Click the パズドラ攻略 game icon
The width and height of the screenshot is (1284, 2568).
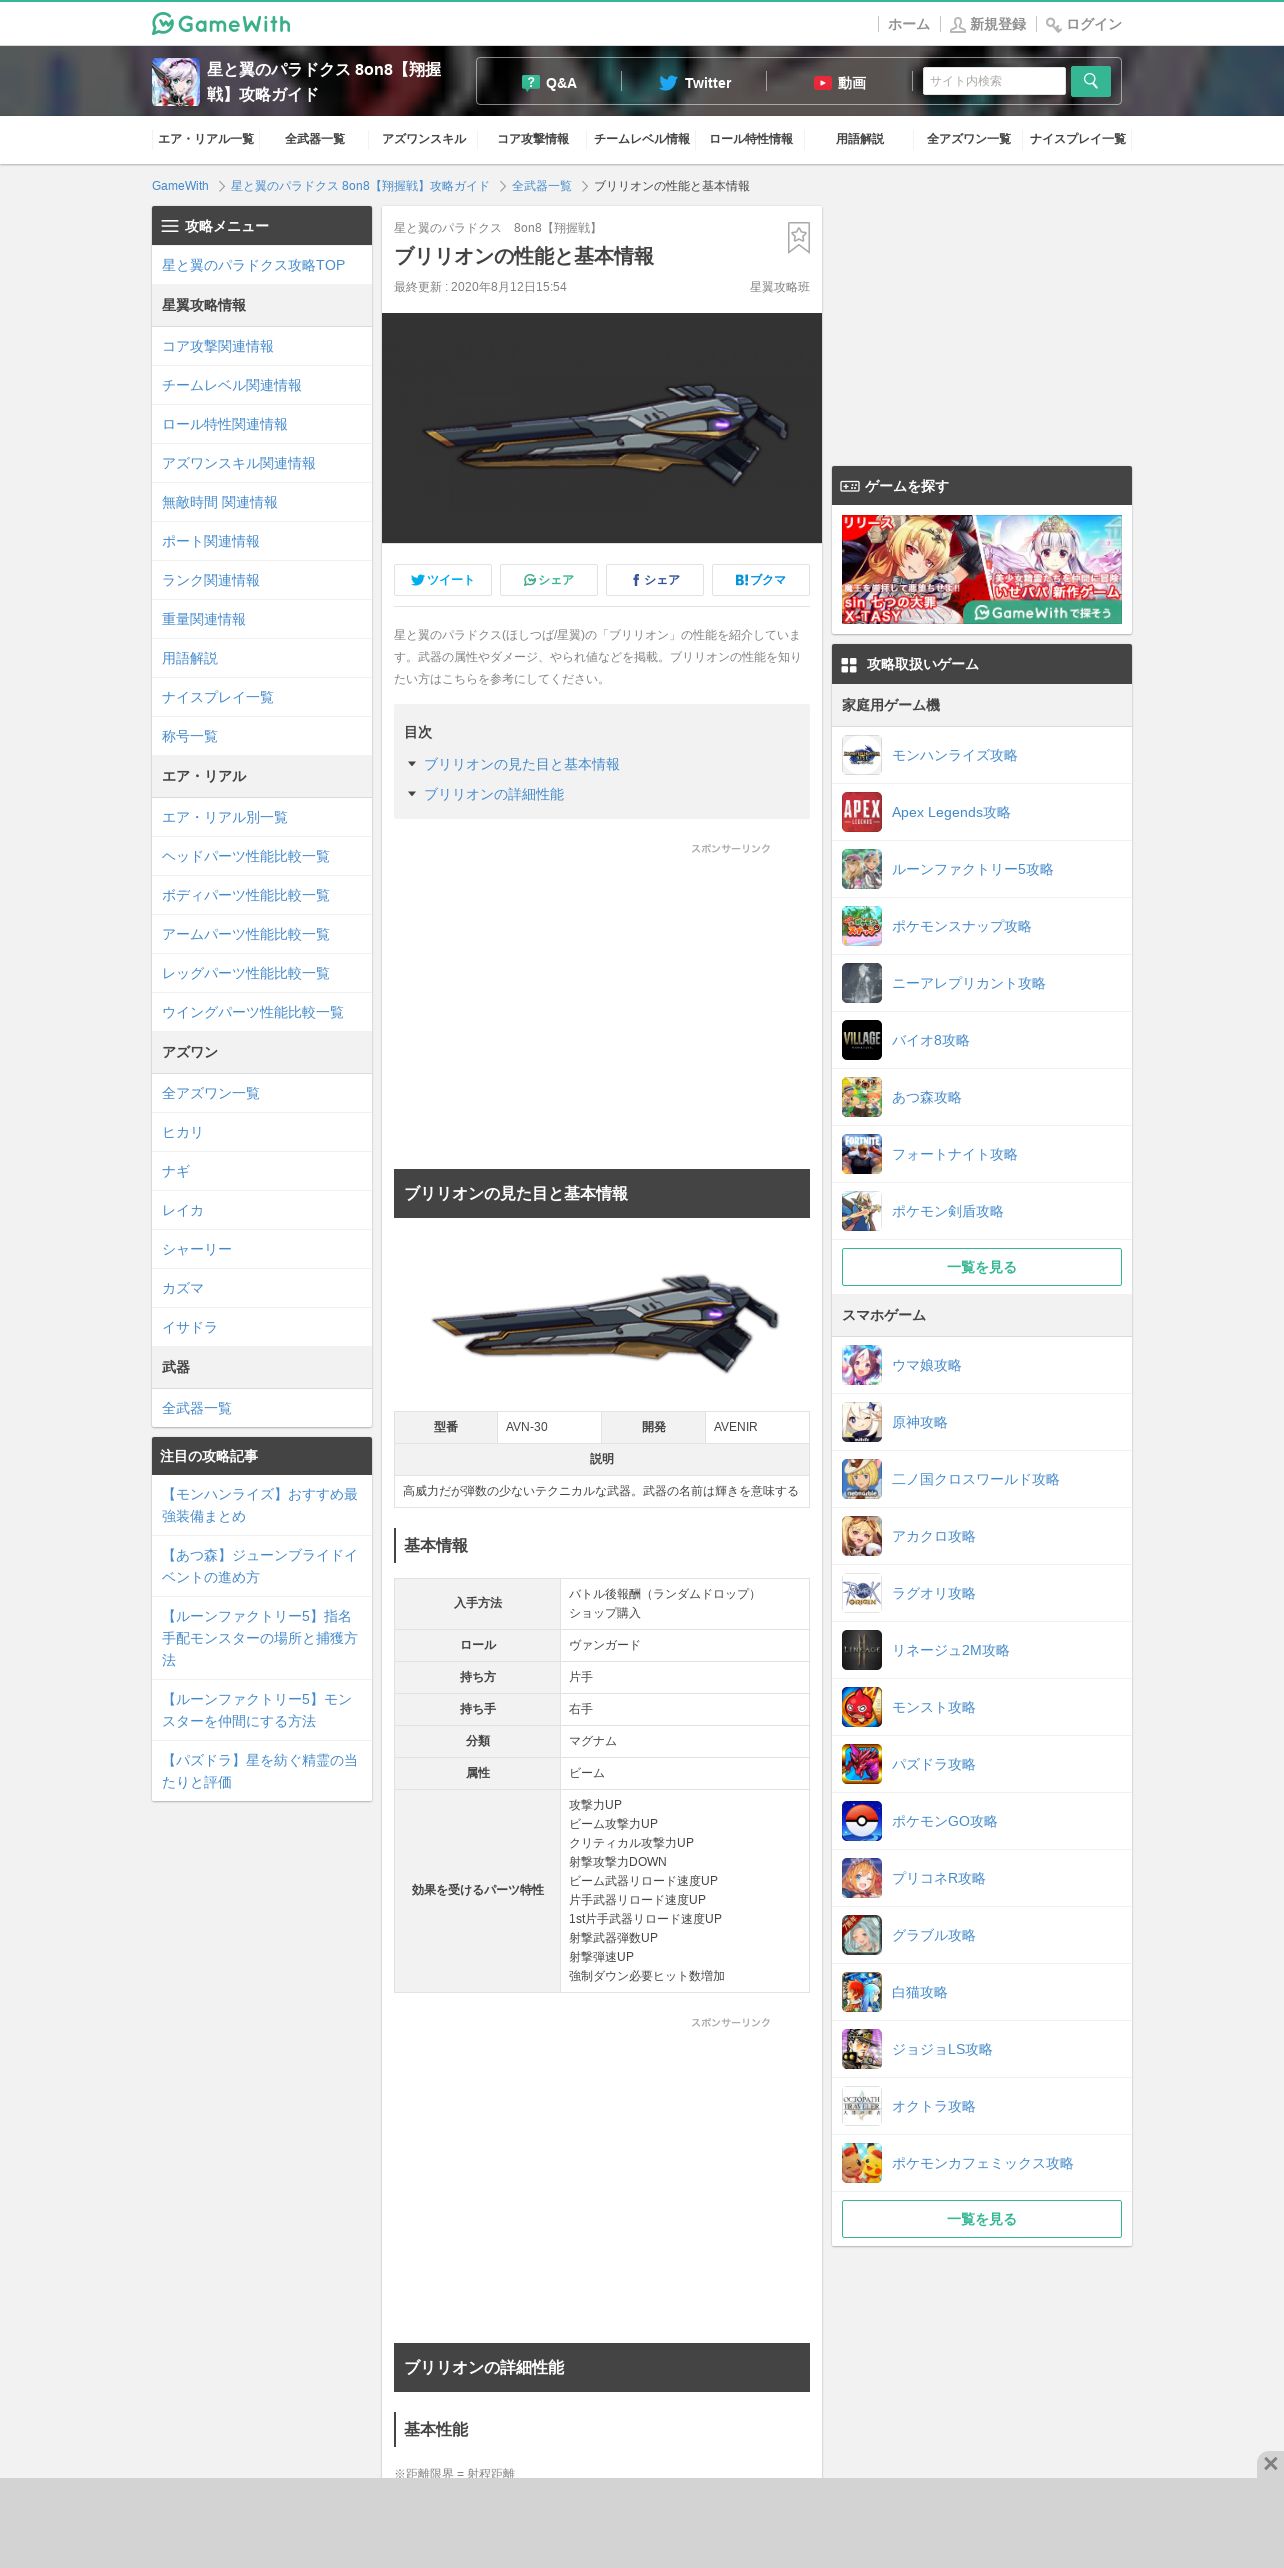click(x=862, y=1764)
